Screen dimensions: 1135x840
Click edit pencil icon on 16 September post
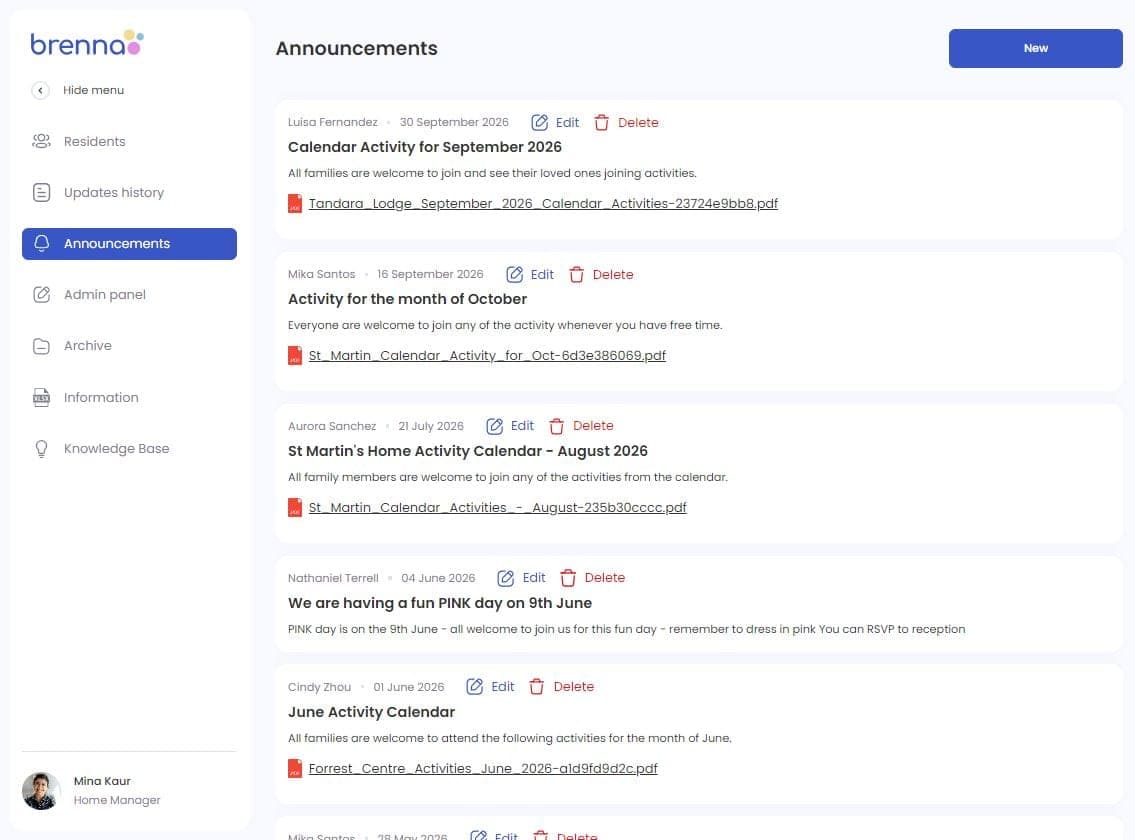click(x=515, y=274)
